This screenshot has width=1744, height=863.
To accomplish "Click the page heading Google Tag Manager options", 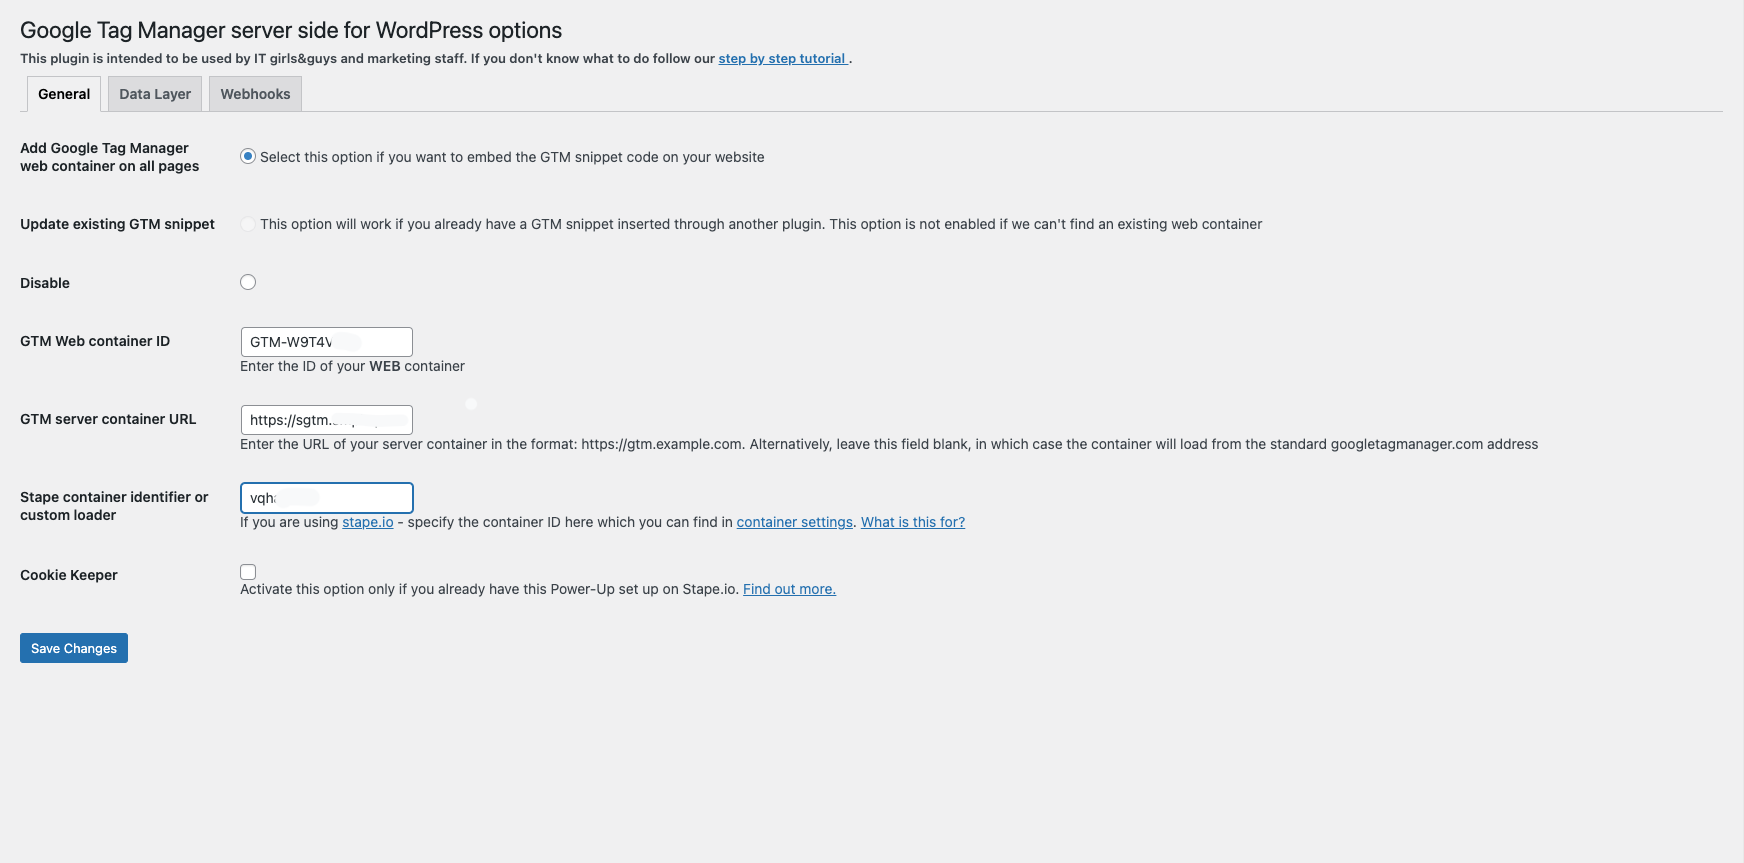I will pos(290,30).
